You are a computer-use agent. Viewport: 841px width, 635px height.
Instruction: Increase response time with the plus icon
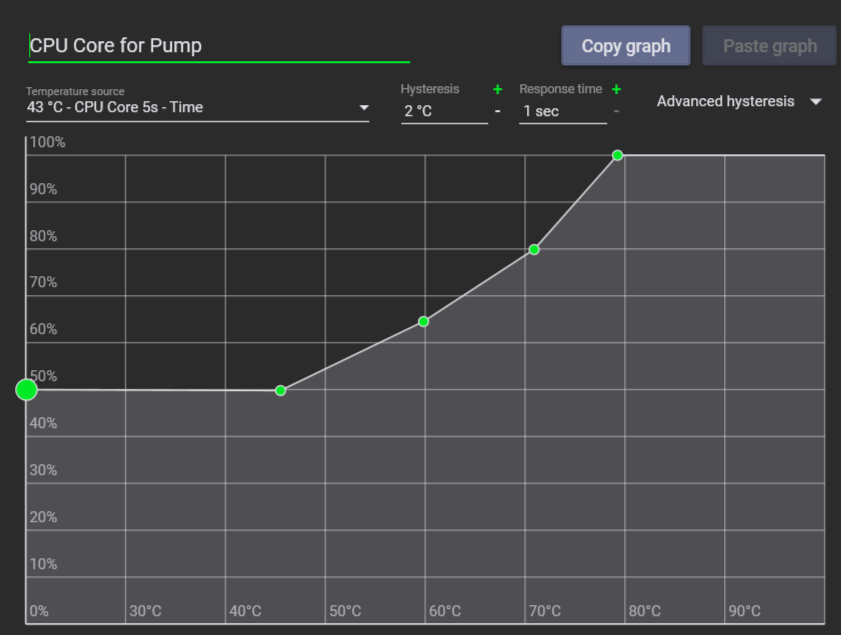(616, 89)
